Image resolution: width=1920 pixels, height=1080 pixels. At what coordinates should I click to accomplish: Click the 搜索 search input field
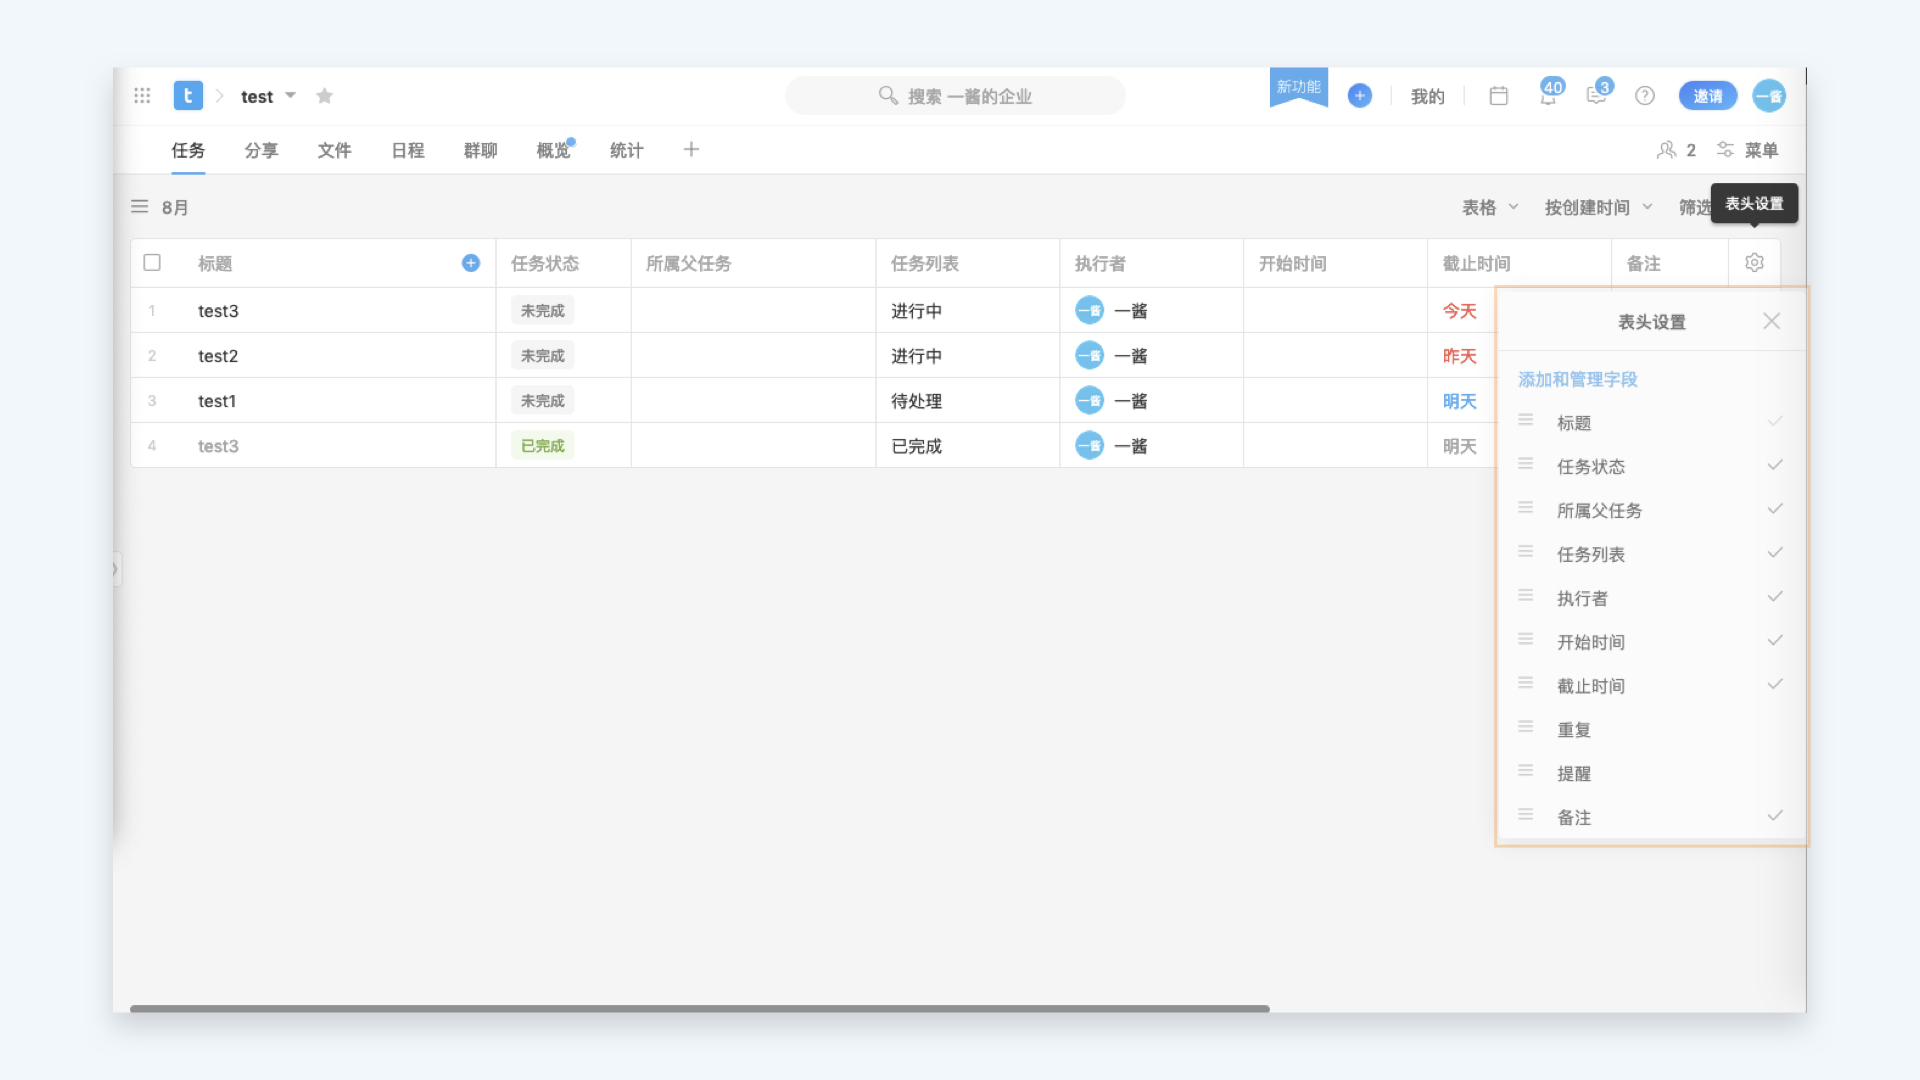(955, 96)
